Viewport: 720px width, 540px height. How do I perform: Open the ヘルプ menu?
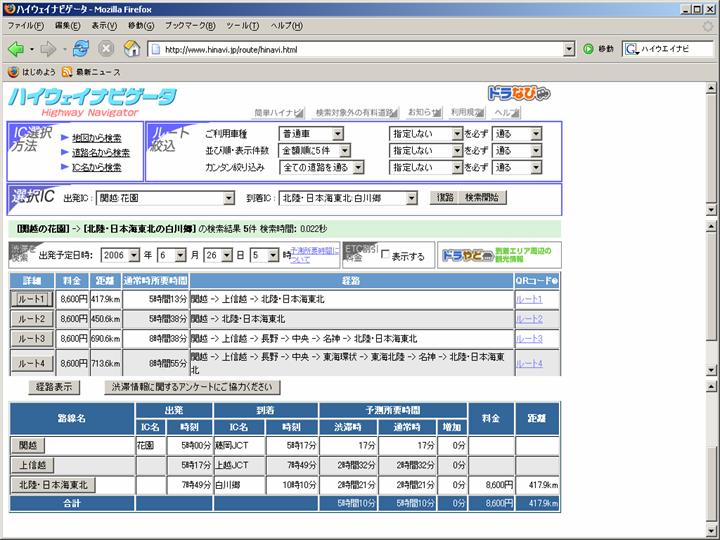click(286, 26)
